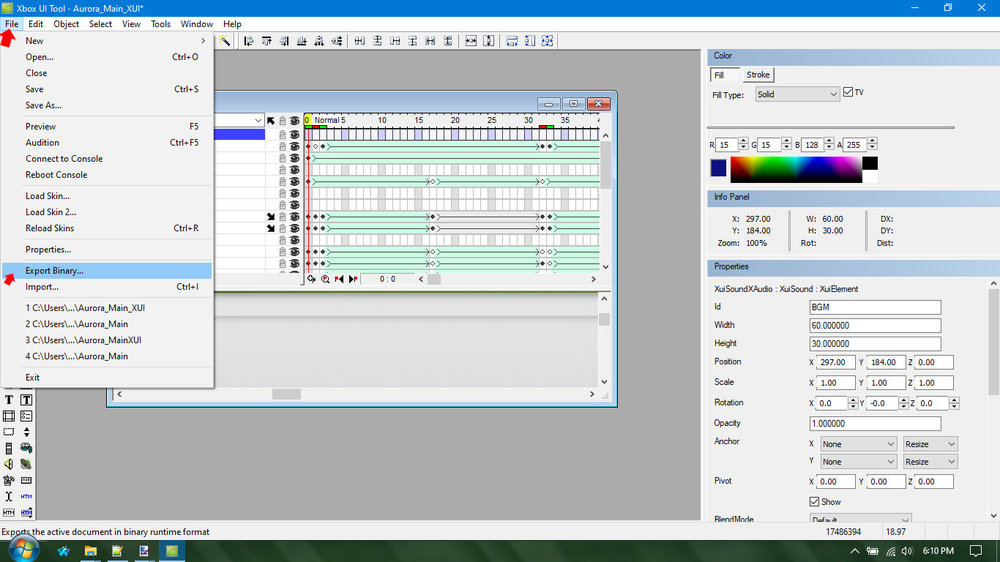Viewport: 1000px width, 562px height.
Task: Open Anchor Y None dropdown
Action: (858, 461)
